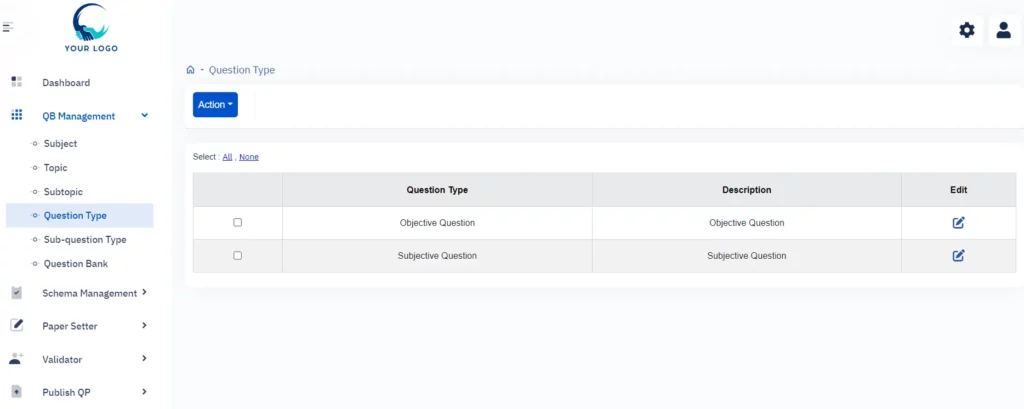Click the home breadcrumb icon

(x=191, y=70)
